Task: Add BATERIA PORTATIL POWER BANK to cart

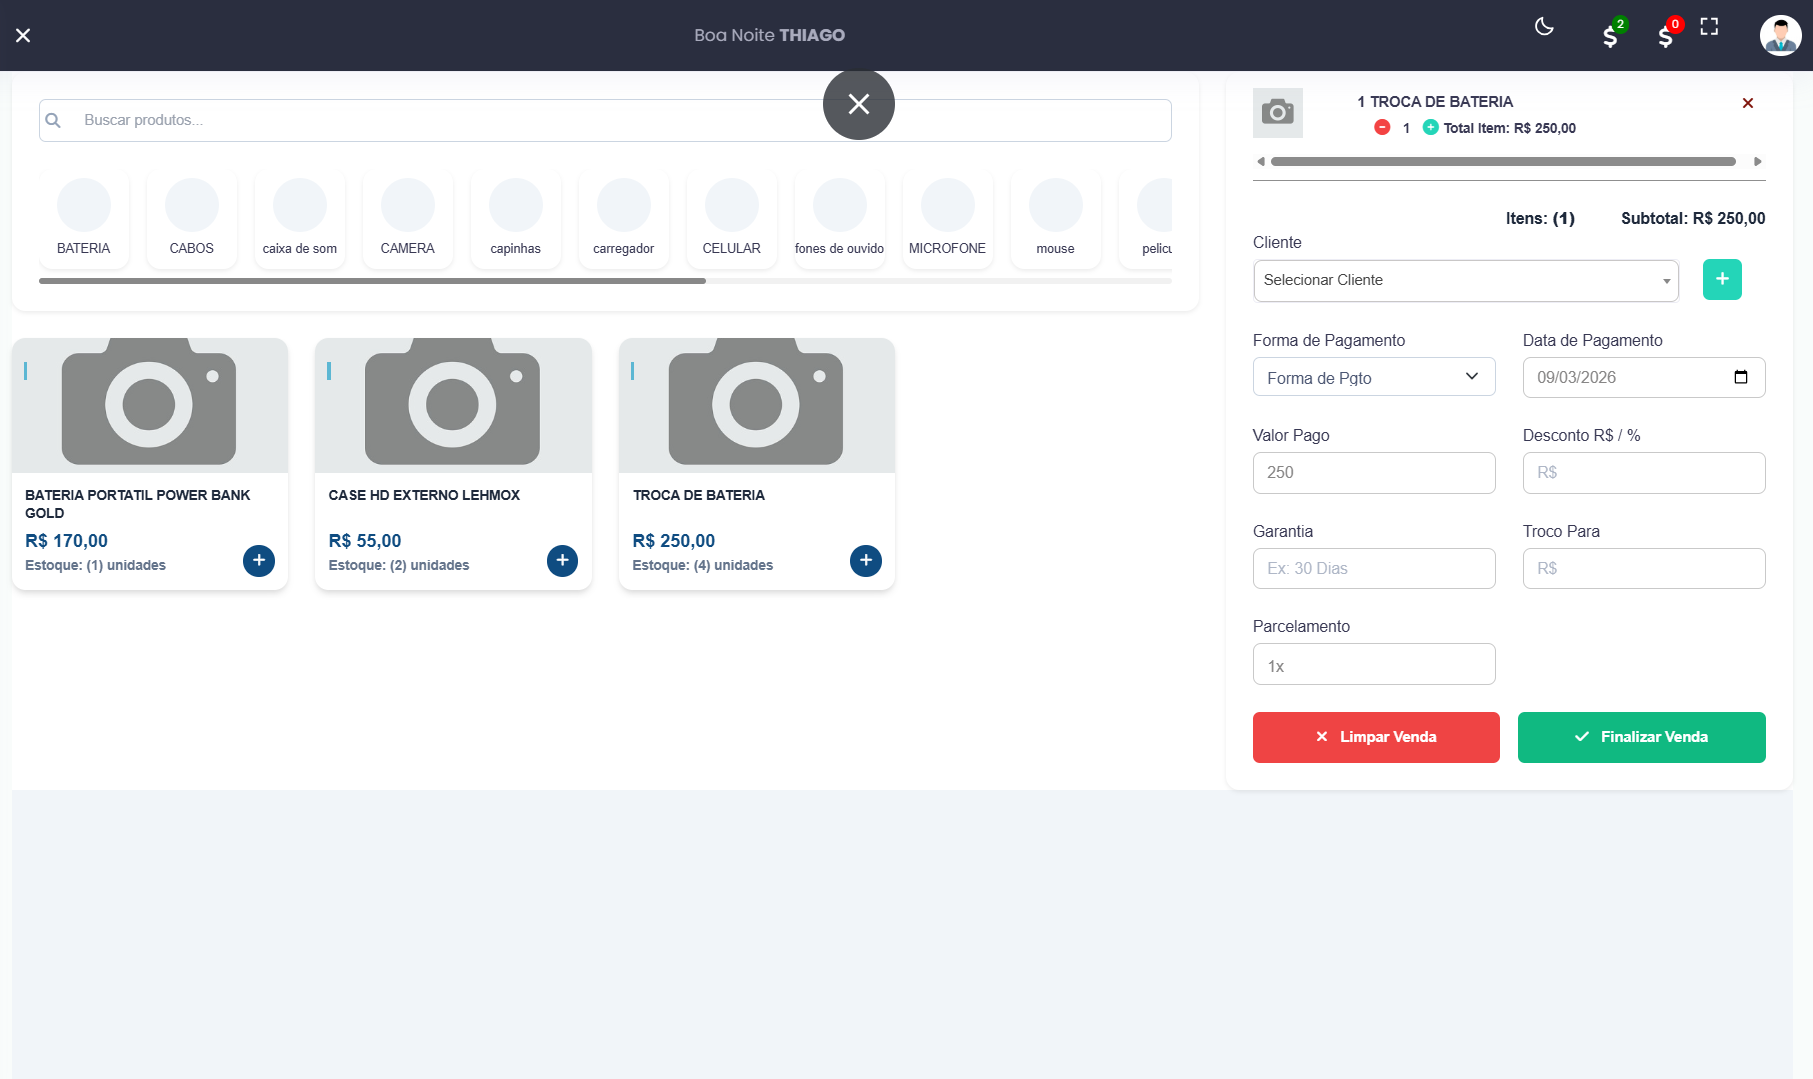Action: [x=259, y=561]
